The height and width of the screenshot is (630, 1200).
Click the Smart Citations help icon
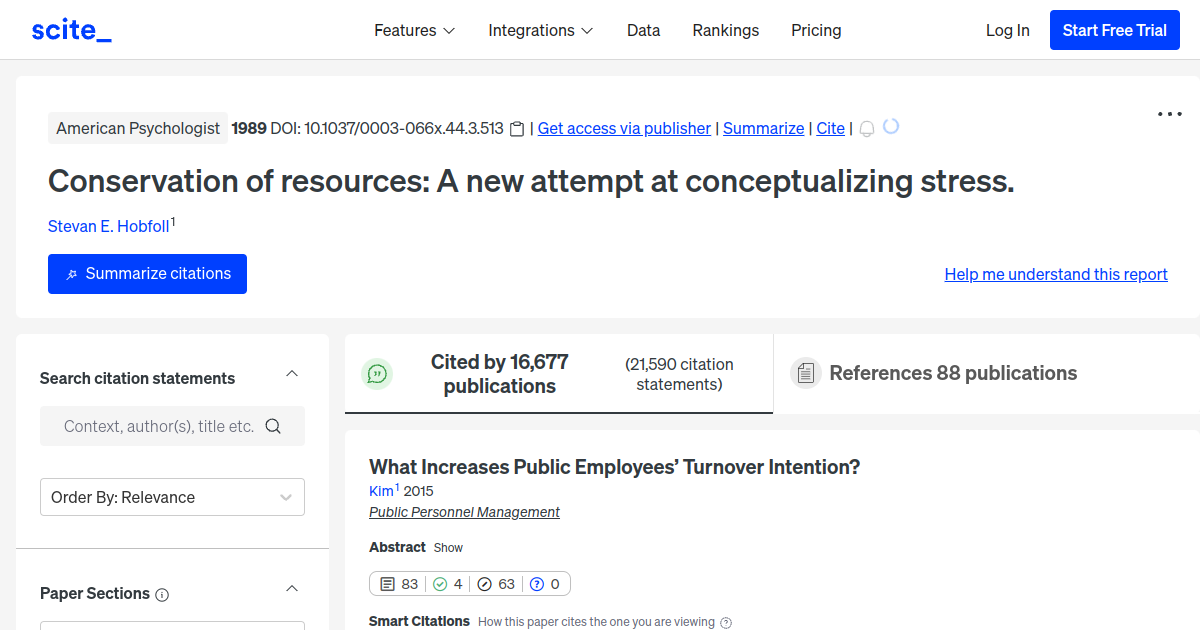coord(726,622)
